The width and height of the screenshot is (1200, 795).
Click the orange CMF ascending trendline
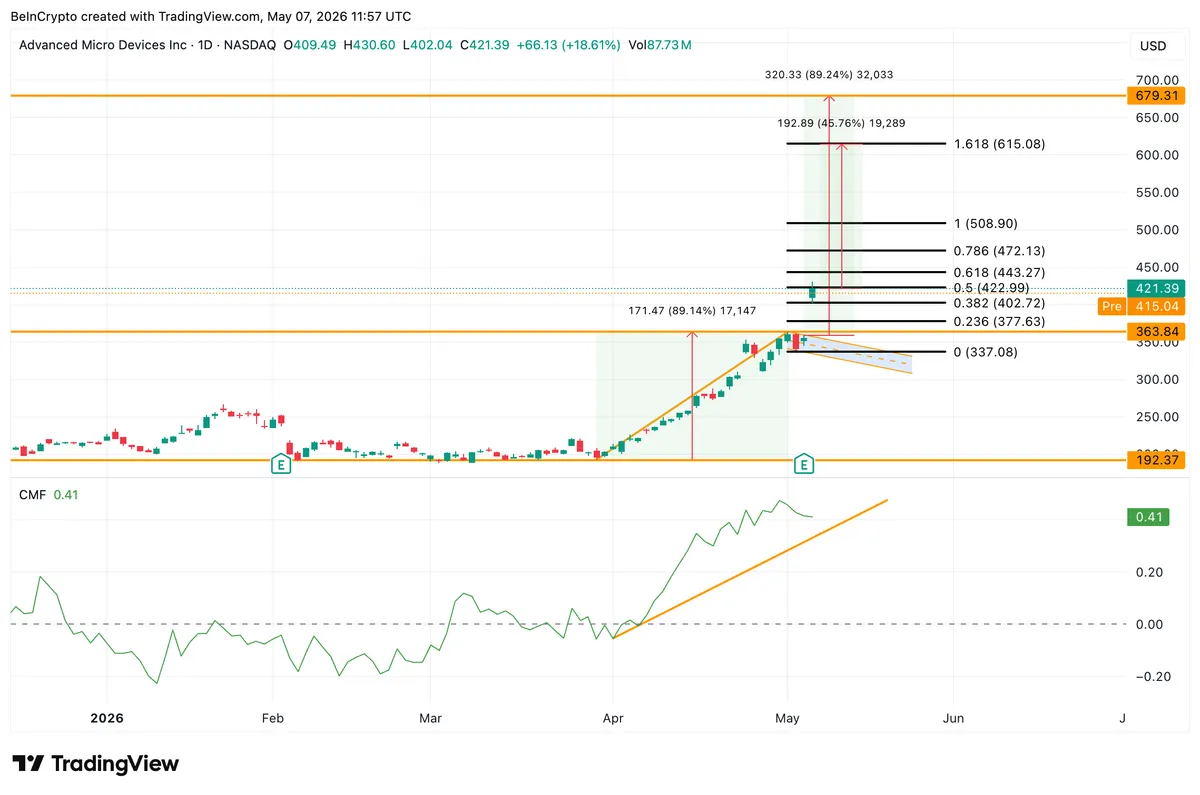click(750, 568)
